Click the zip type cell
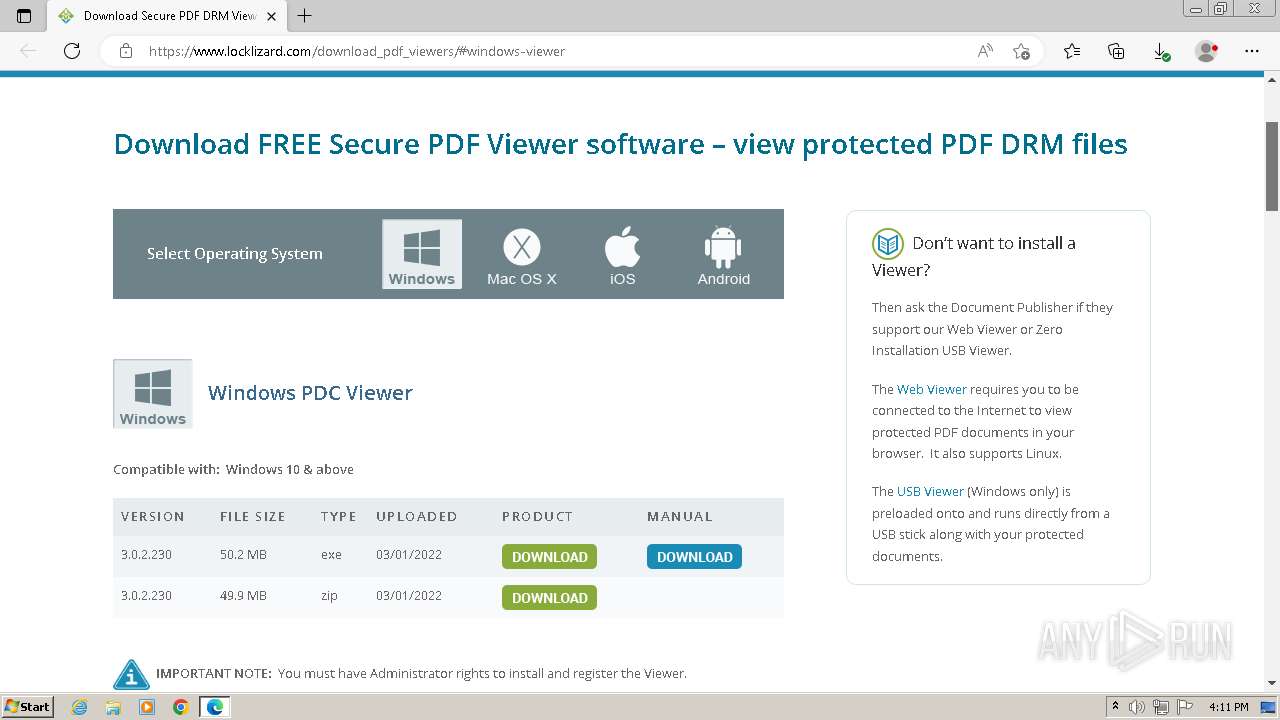Image resolution: width=1280 pixels, height=720 pixels. pos(329,596)
